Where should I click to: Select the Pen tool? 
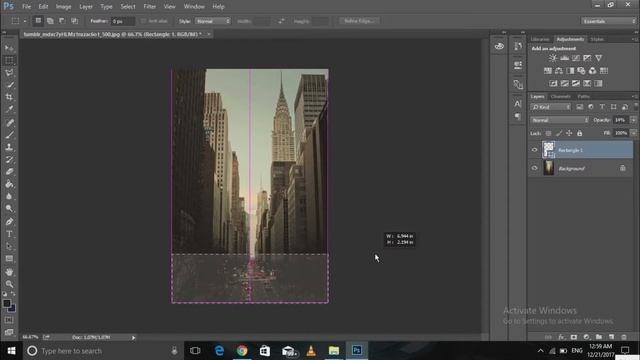point(9,222)
